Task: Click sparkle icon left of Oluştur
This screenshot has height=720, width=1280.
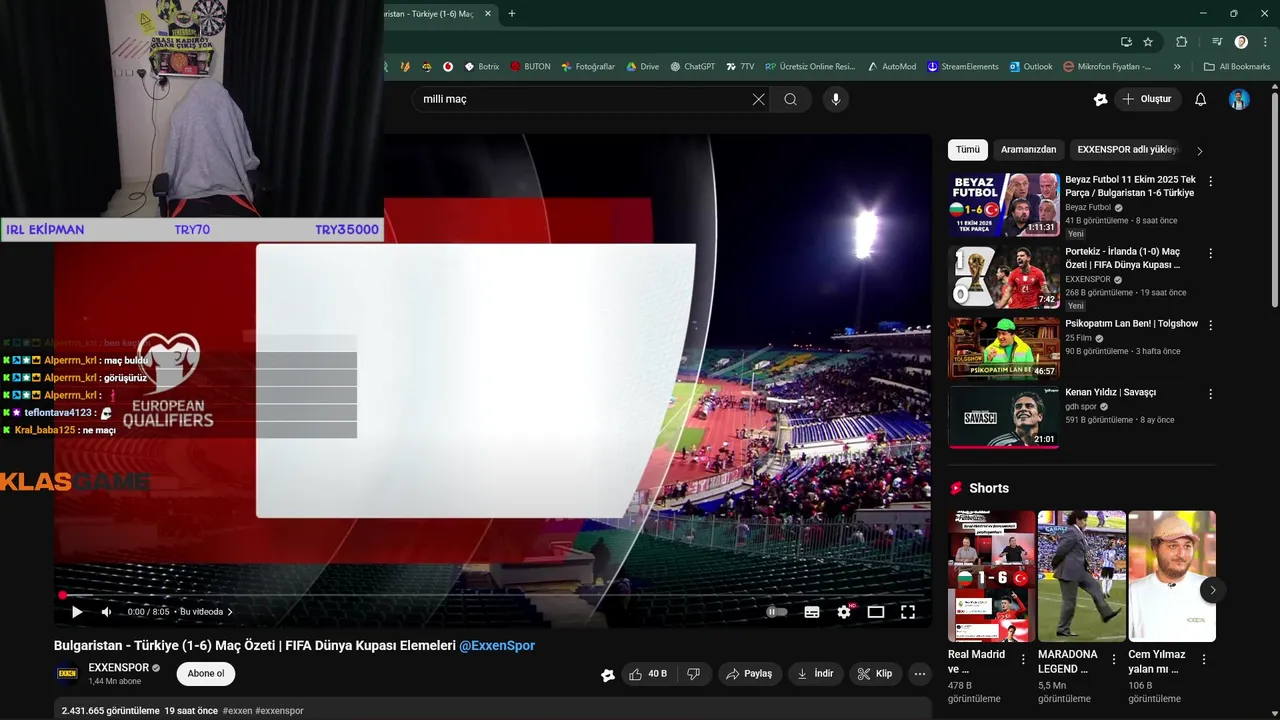Action: pos(1100,99)
